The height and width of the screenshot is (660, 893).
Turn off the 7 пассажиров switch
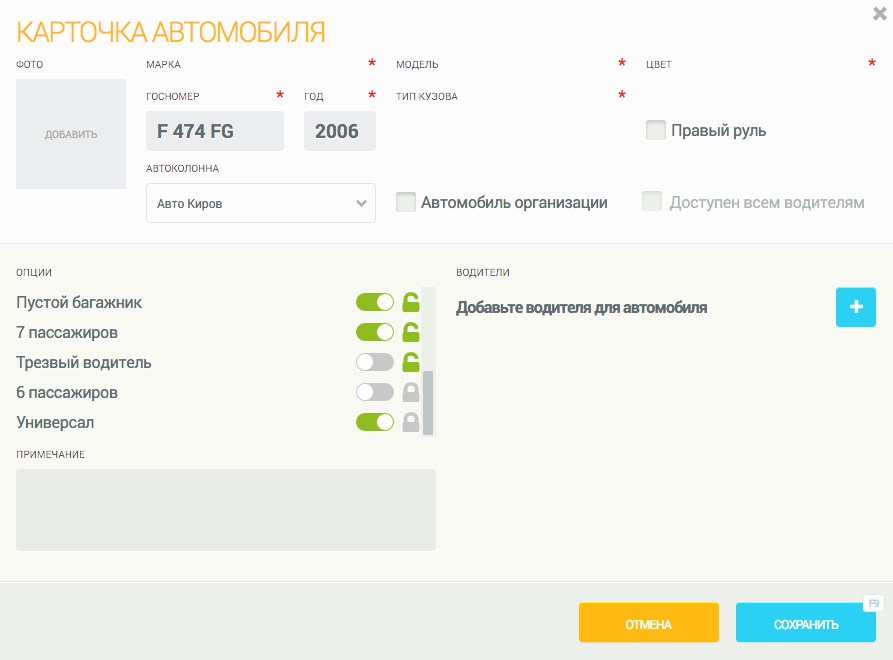click(375, 332)
